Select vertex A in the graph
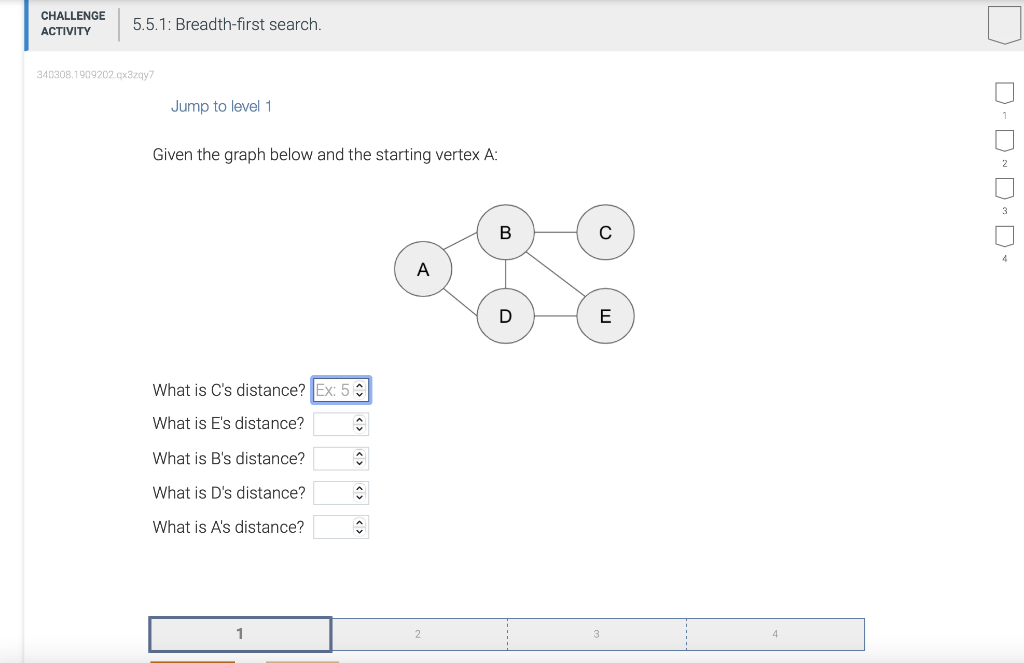The width and height of the screenshot is (1024, 663). (x=423, y=268)
